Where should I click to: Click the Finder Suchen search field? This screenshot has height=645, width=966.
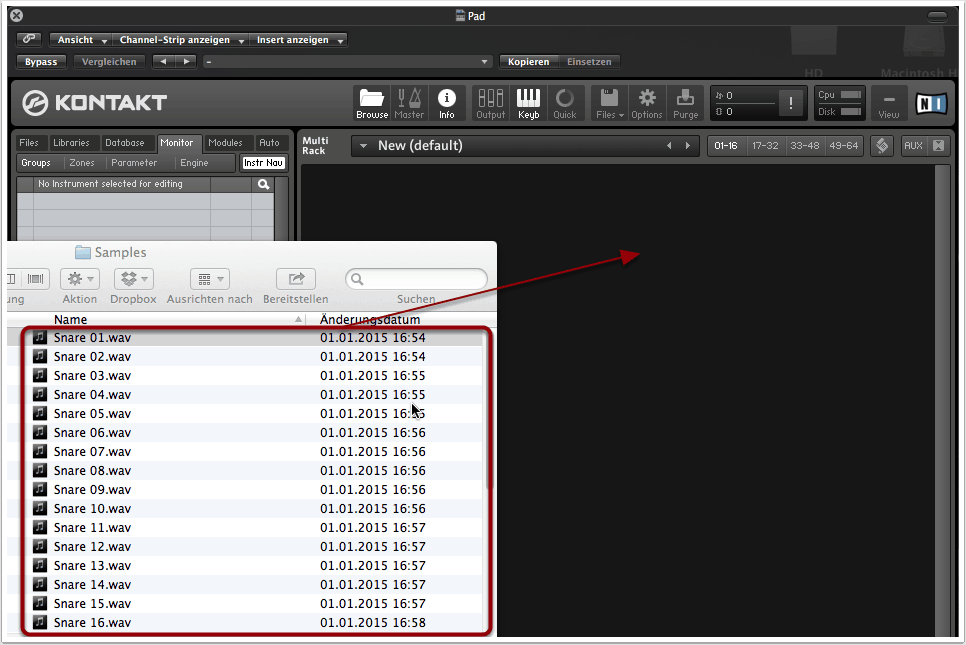pyautogui.click(x=418, y=280)
